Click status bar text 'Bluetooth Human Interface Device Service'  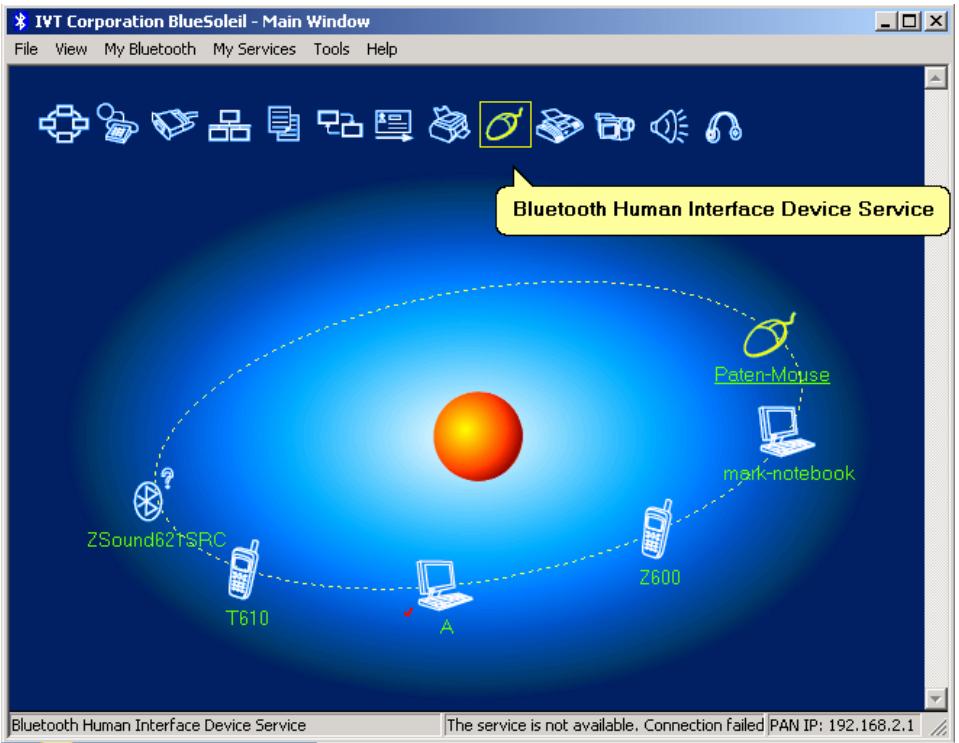(159, 725)
